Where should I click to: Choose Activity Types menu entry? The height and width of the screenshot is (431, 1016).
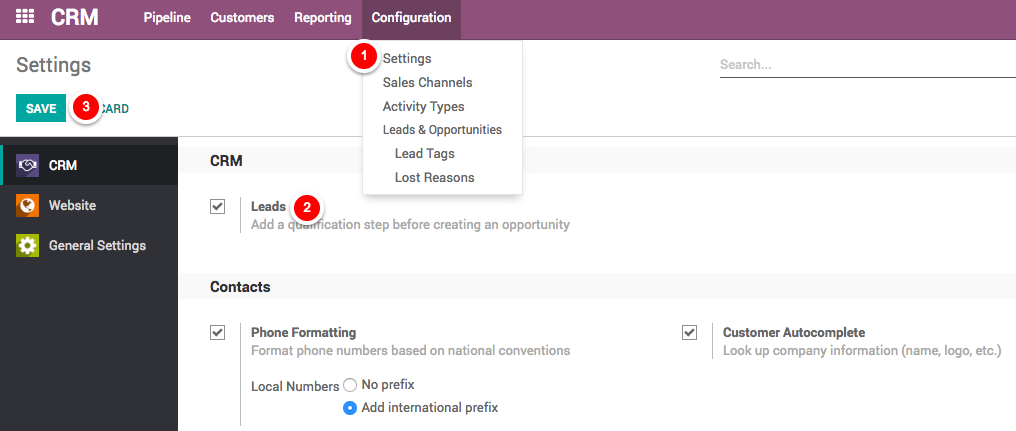tap(423, 106)
